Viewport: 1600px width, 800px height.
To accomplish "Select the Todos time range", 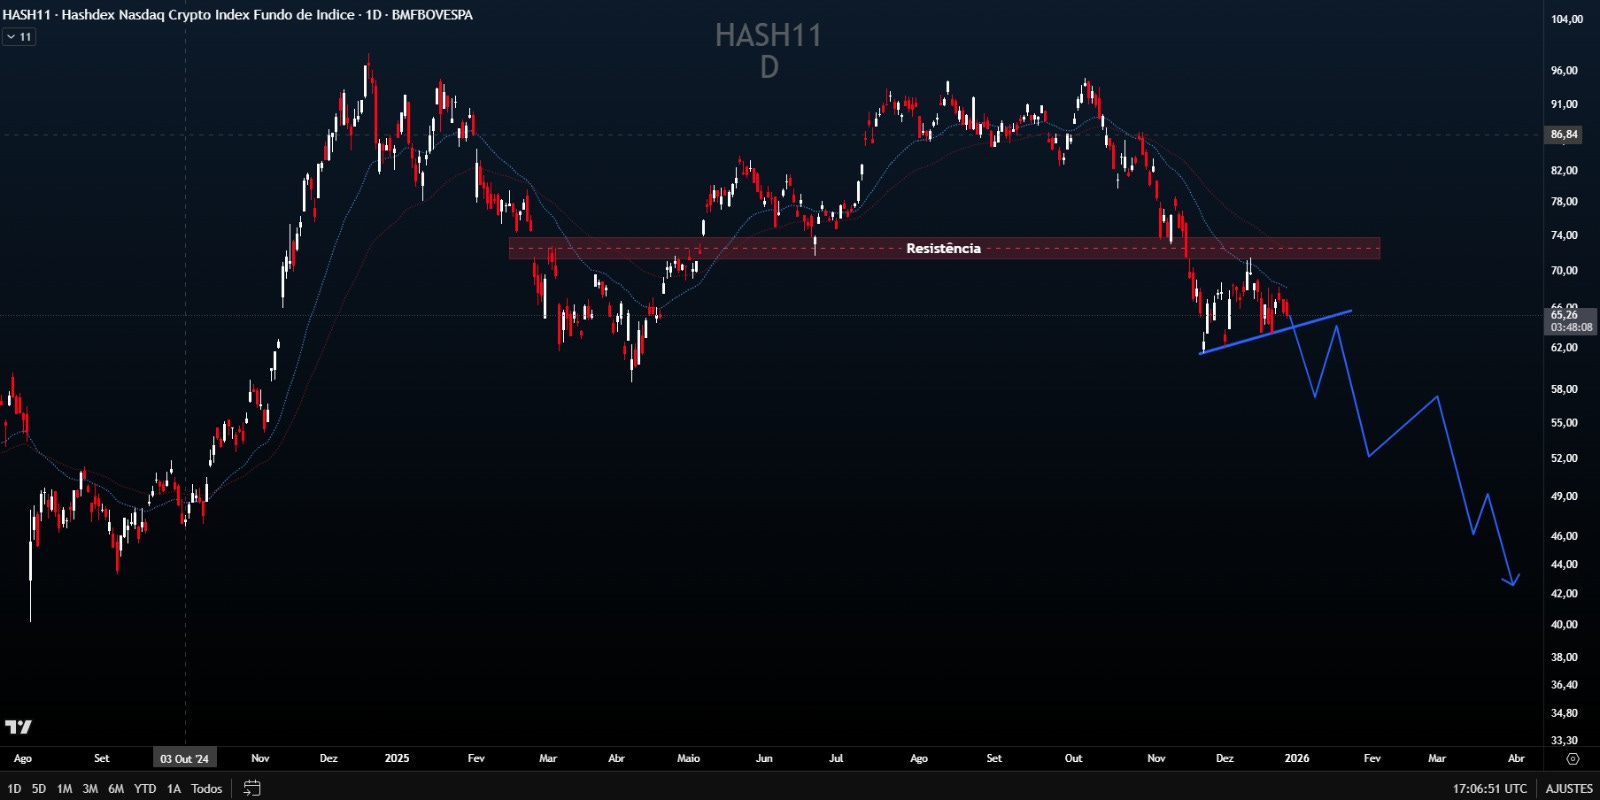I will point(206,789).
